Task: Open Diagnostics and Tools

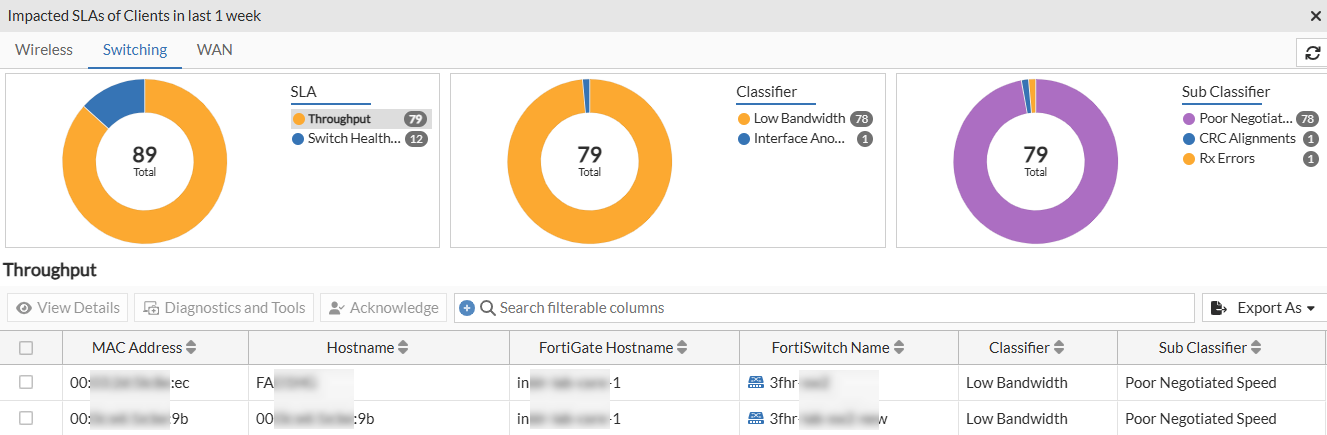Action: pos(224,308)
